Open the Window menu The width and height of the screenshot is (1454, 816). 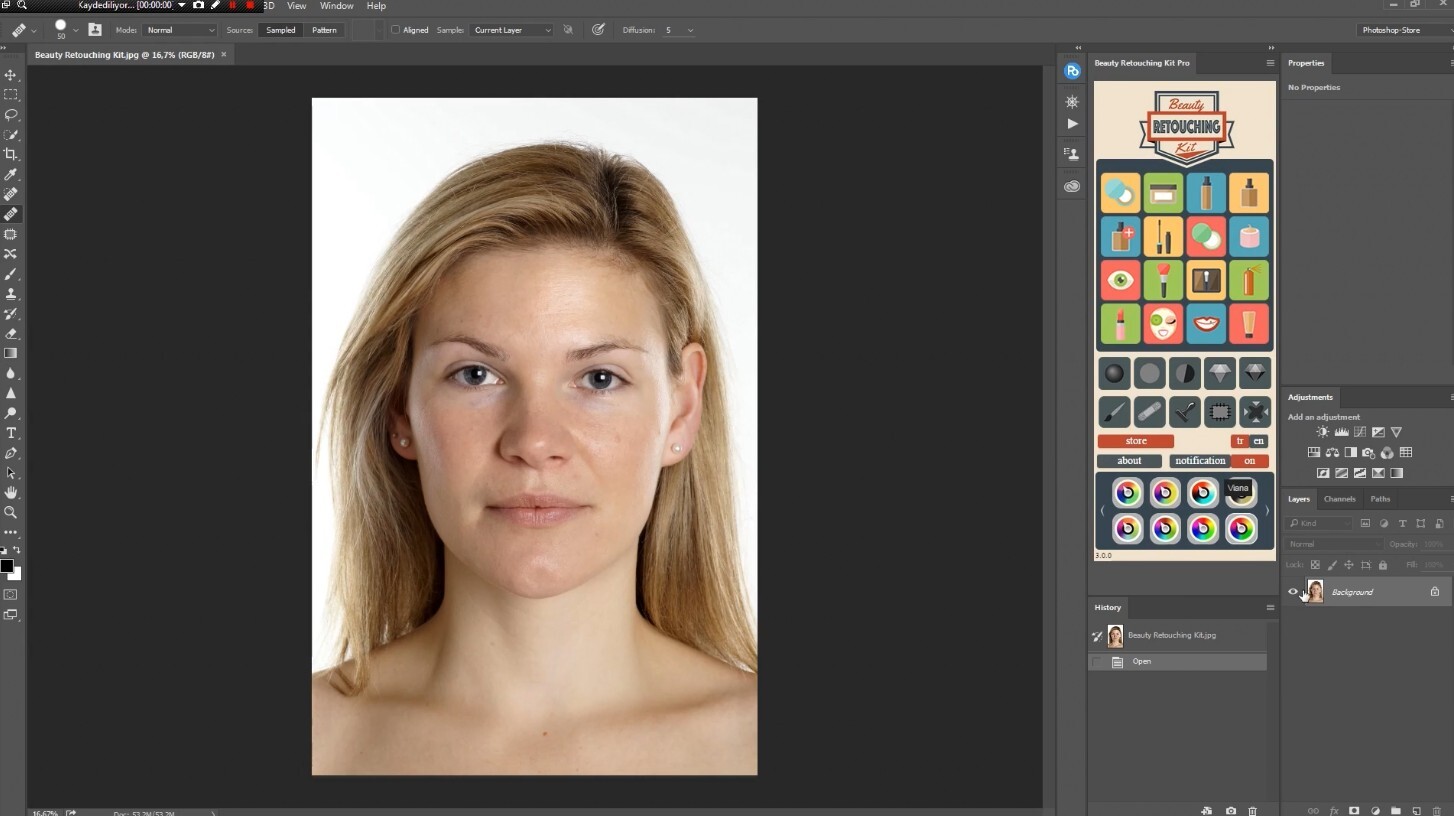336,6
